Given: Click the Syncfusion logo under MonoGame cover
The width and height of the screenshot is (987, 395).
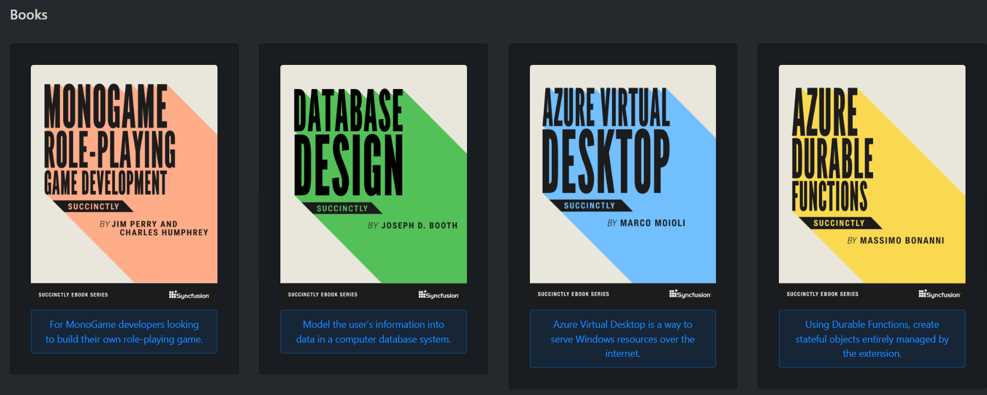Looking at the screenshot, I should (x=189, y=294).
